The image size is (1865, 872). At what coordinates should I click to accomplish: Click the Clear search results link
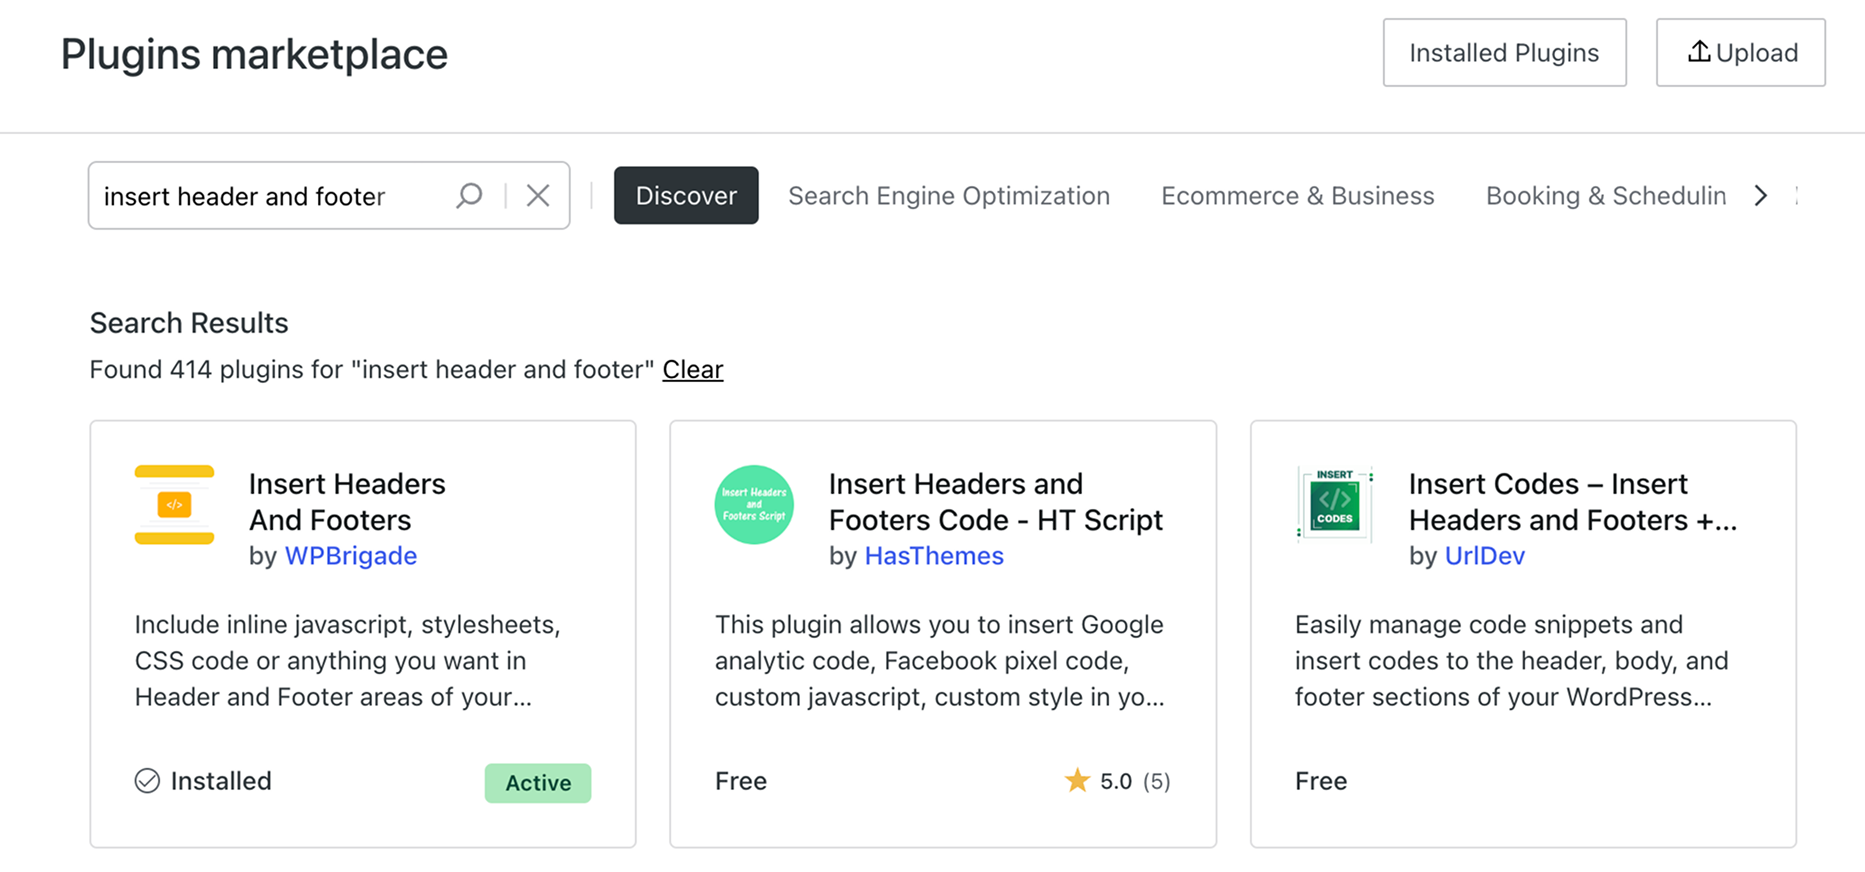click(x=692, y=370)
